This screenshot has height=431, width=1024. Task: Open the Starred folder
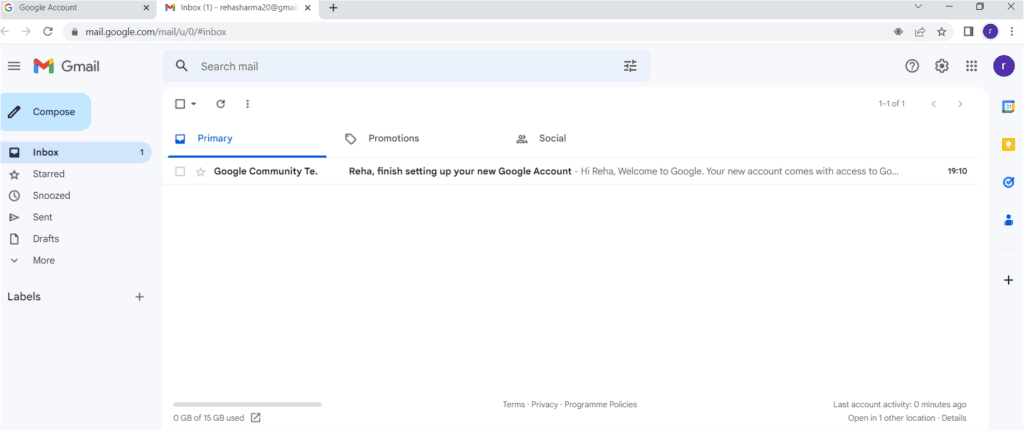pyautogui.click(x=48, y=174)
